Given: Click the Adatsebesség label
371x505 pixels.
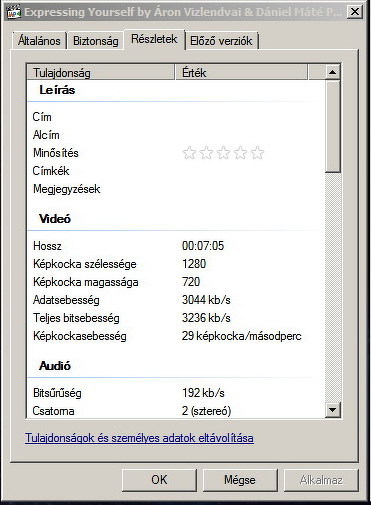Looking at the screenshot, I should coord(66,300).
